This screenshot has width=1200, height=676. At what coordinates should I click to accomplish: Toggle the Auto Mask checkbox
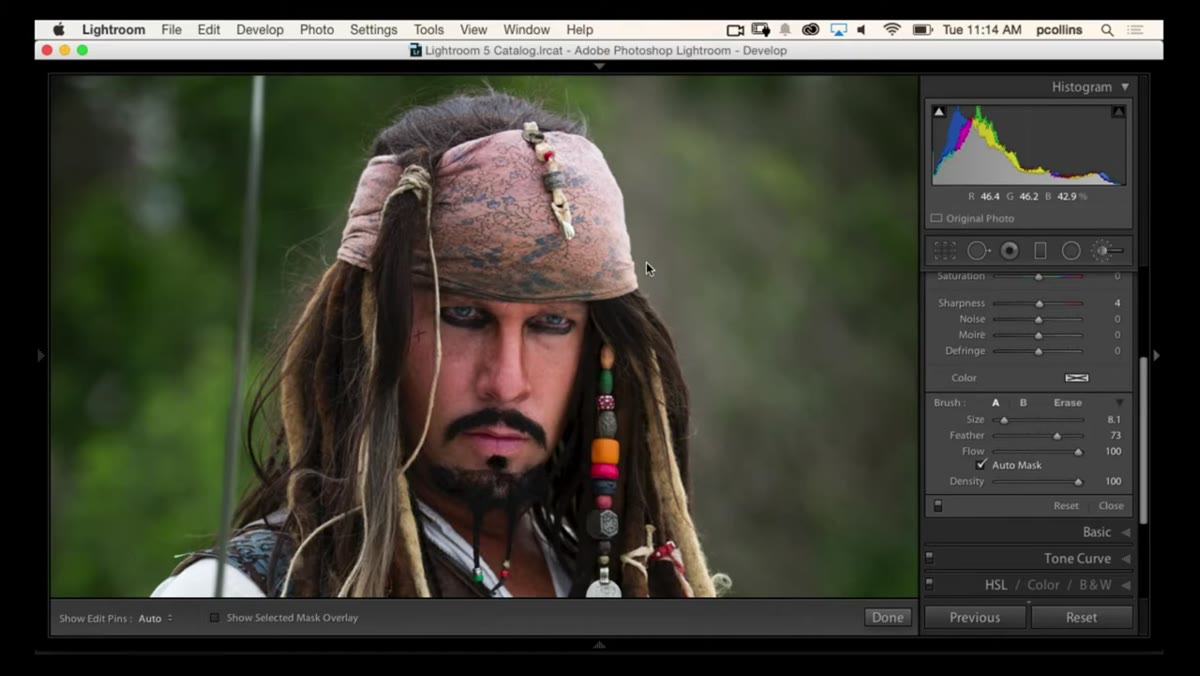click(x=981, y=465)
